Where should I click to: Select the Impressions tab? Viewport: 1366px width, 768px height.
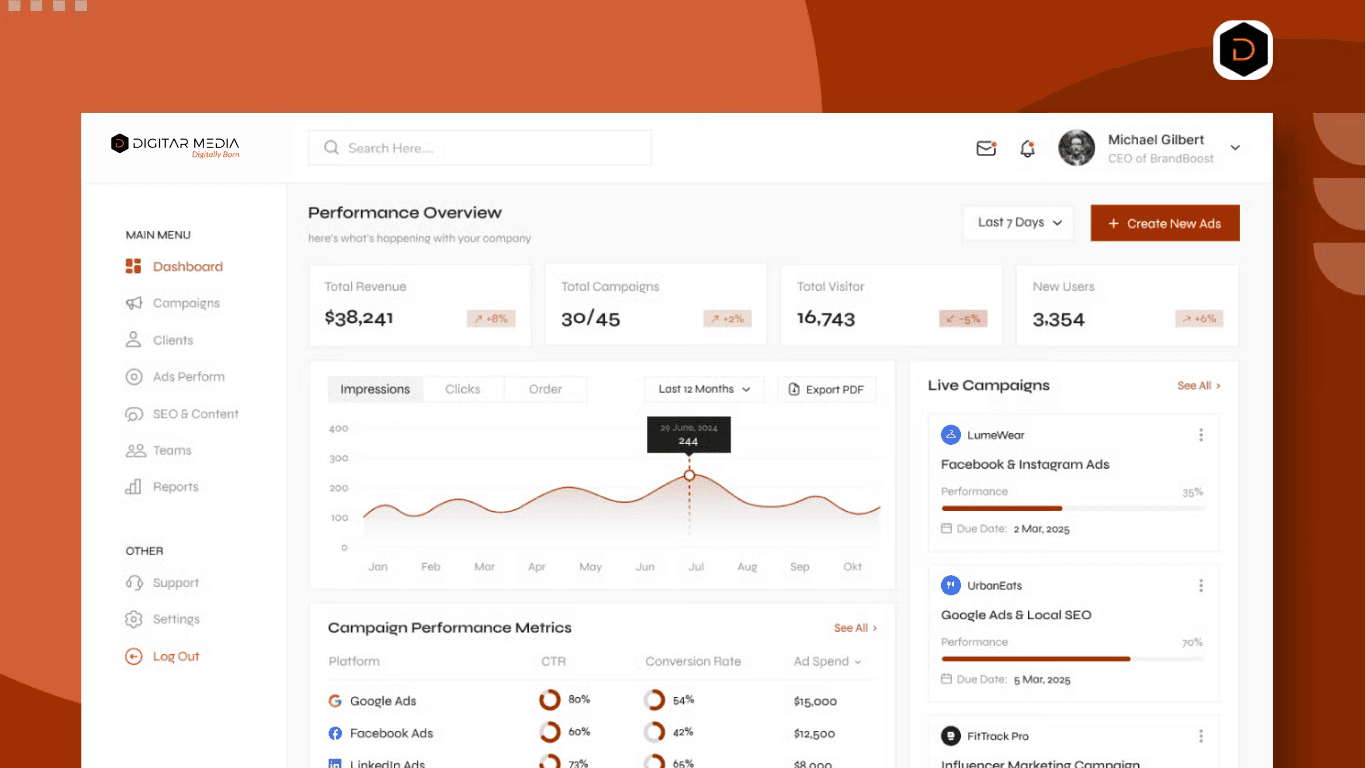click(x=375, y=389)
